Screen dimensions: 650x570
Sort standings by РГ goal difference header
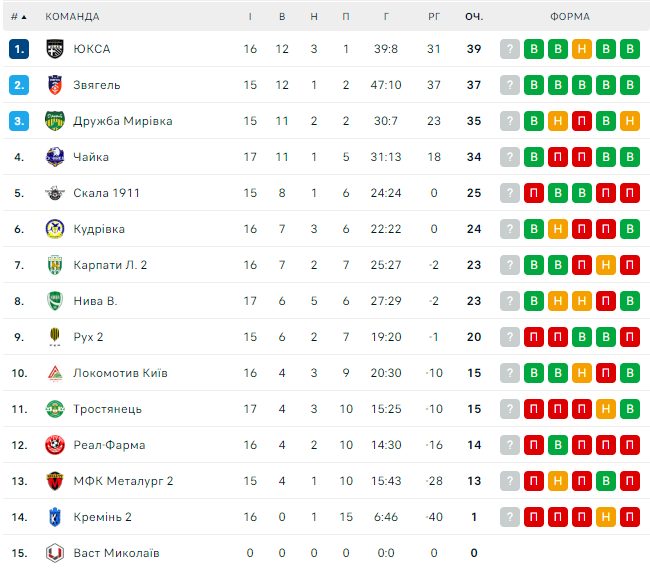(x=434, y=17)
